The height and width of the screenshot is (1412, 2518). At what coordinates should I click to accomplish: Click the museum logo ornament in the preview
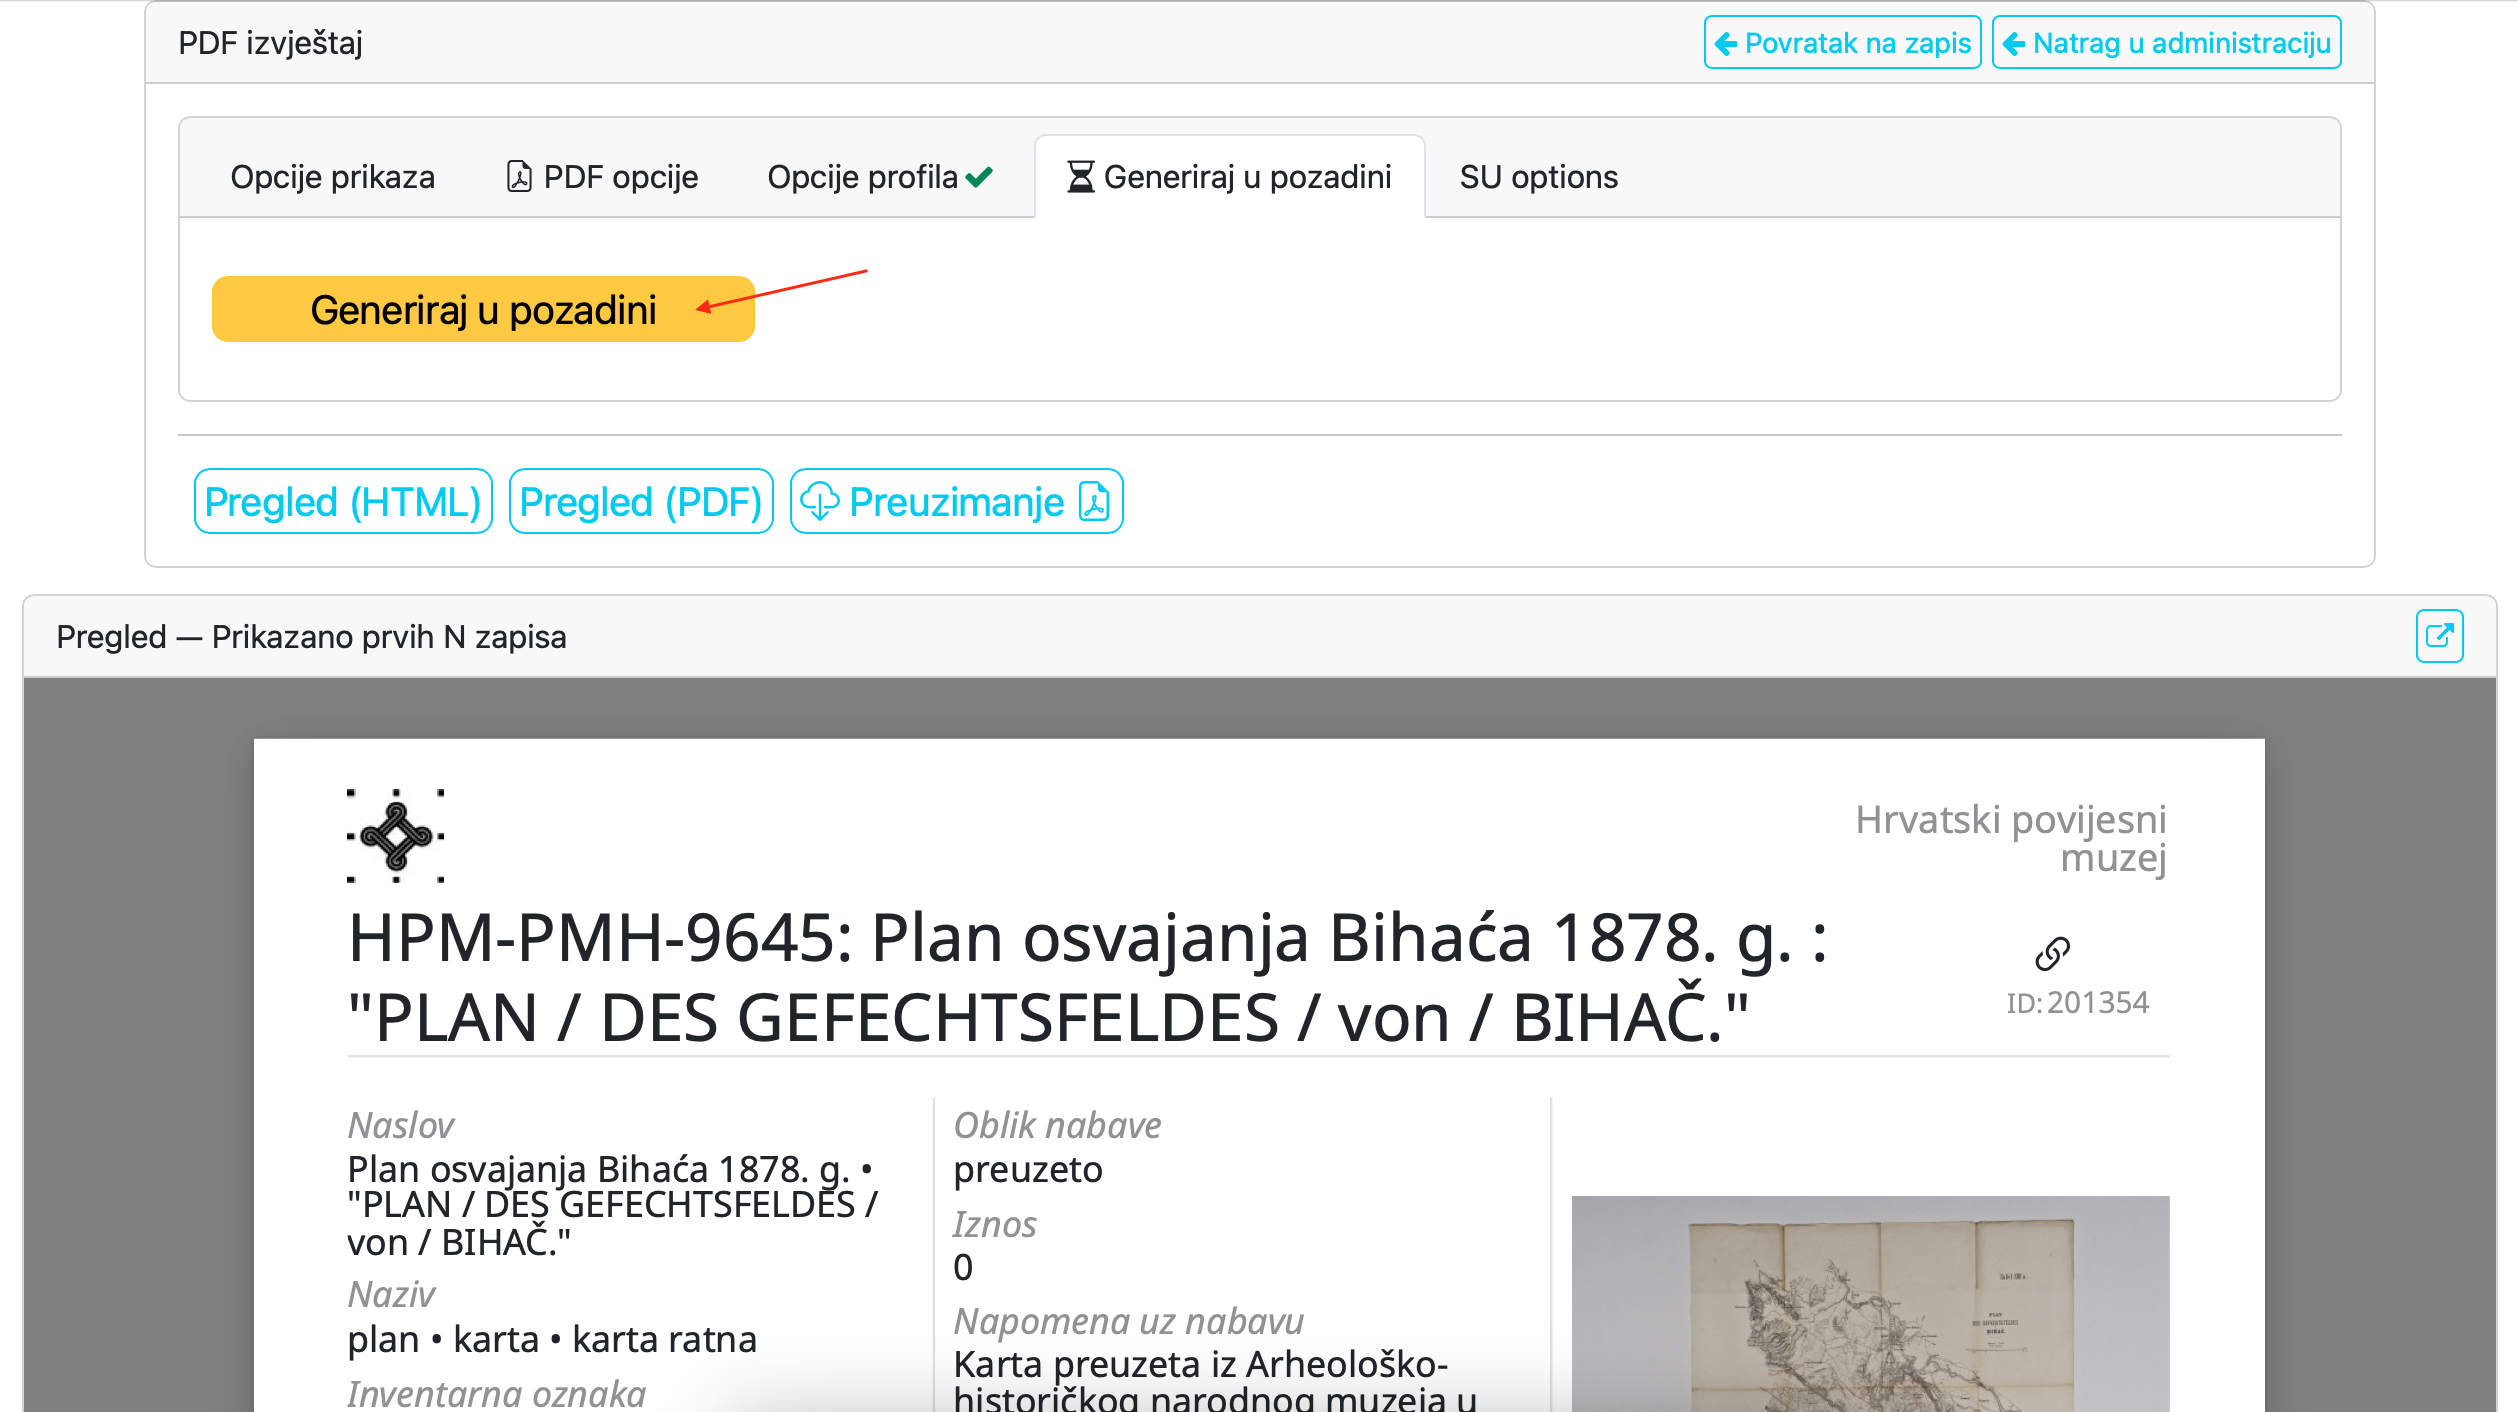(396, 835)
